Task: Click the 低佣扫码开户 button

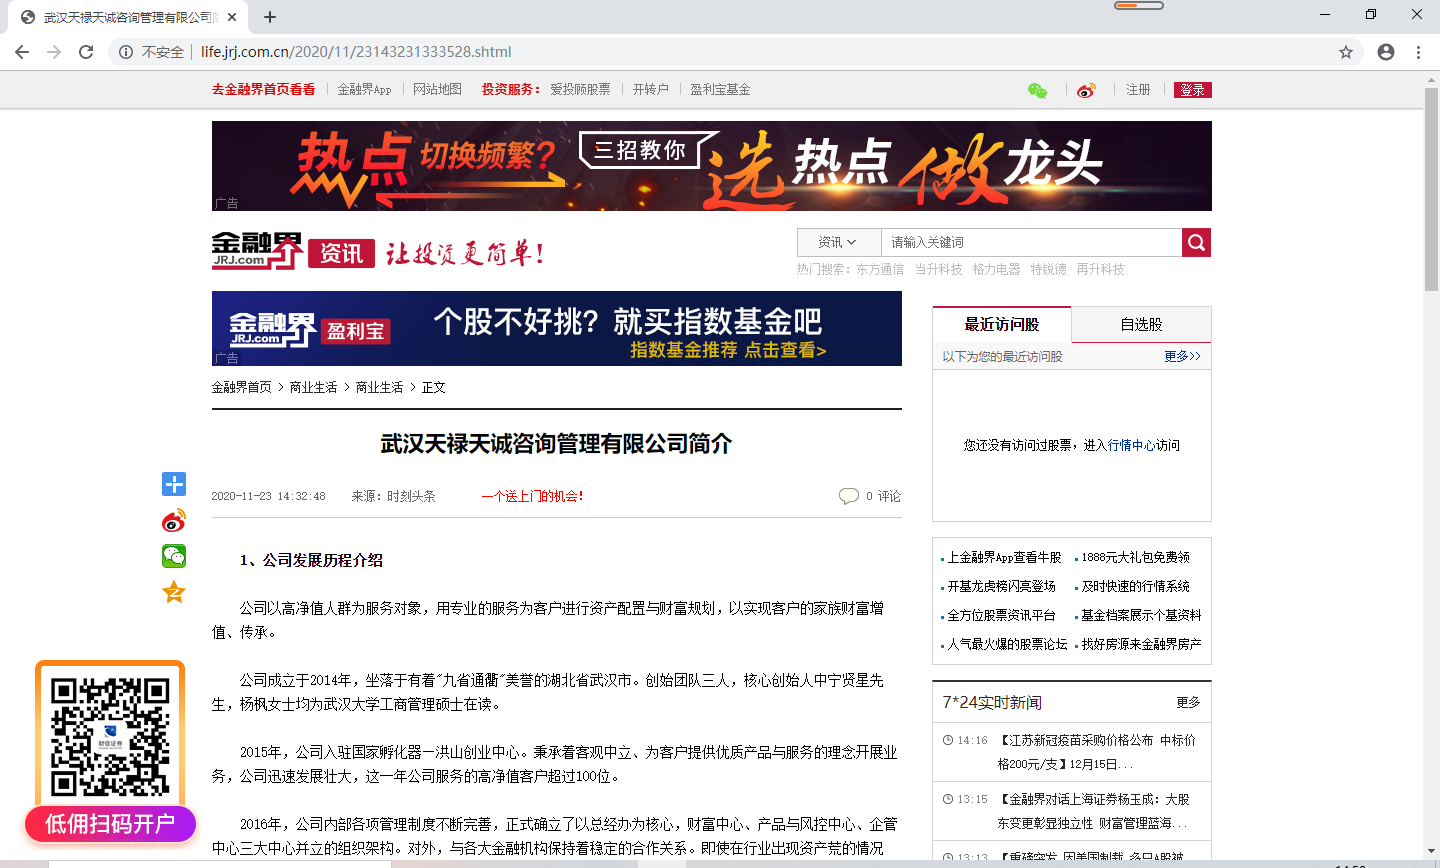Action: click(110, 824)
